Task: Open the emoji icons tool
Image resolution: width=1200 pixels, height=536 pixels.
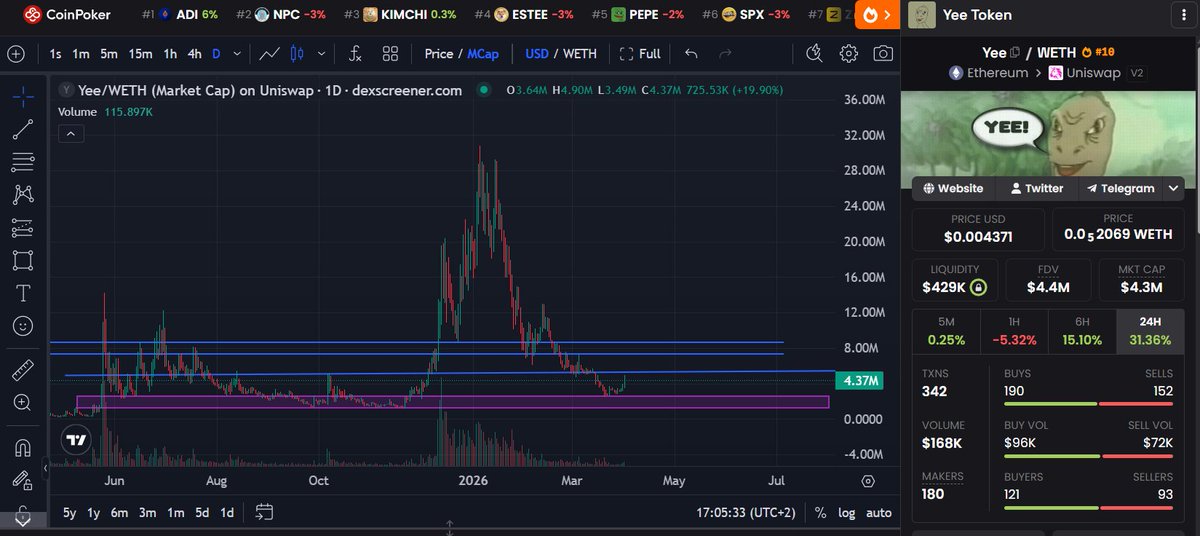Action: pos(22,326)
